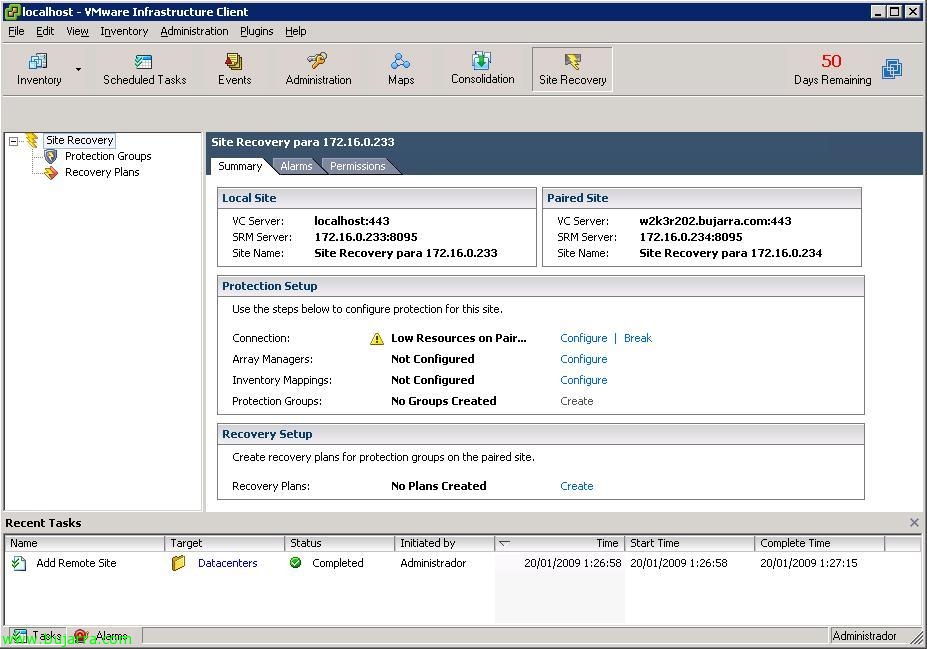Click SRM Server value 172.16.0.233:8095
This screenshot has height=649, width=927.
point(366,237)
